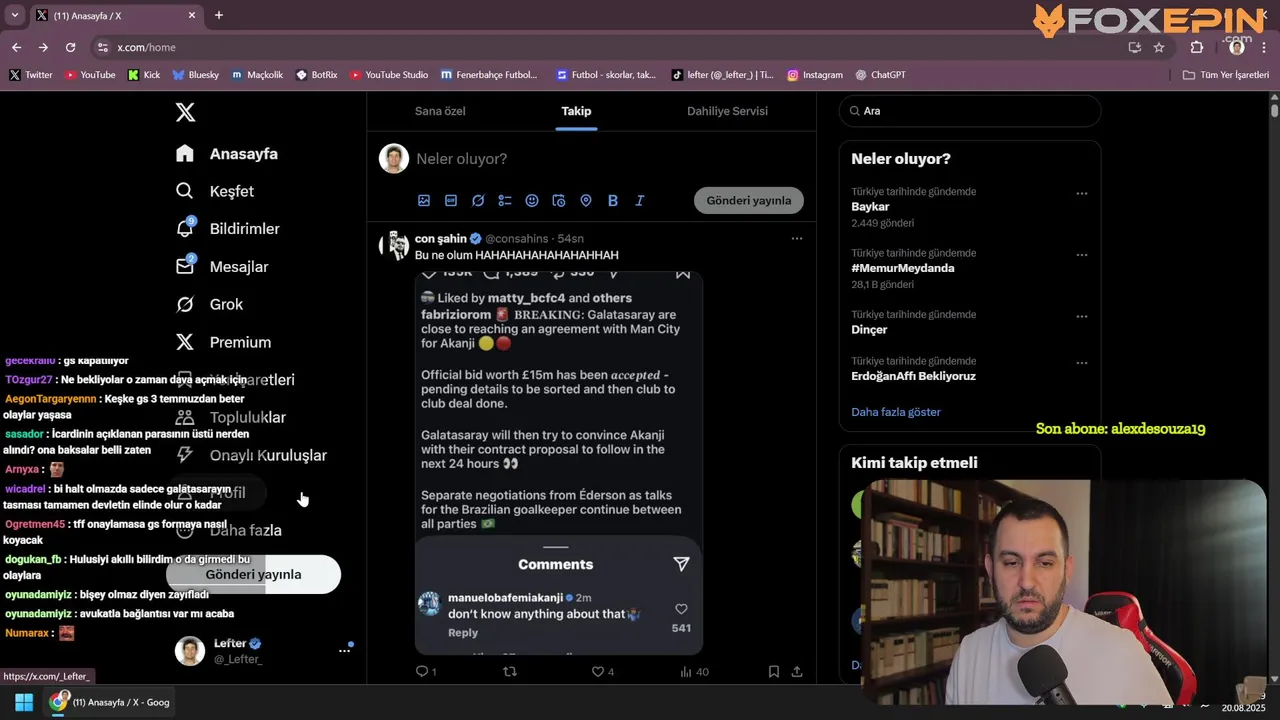
Task: Open Premium X icon in sidebar
Action: pyautogui.click(x=185, y=342)
